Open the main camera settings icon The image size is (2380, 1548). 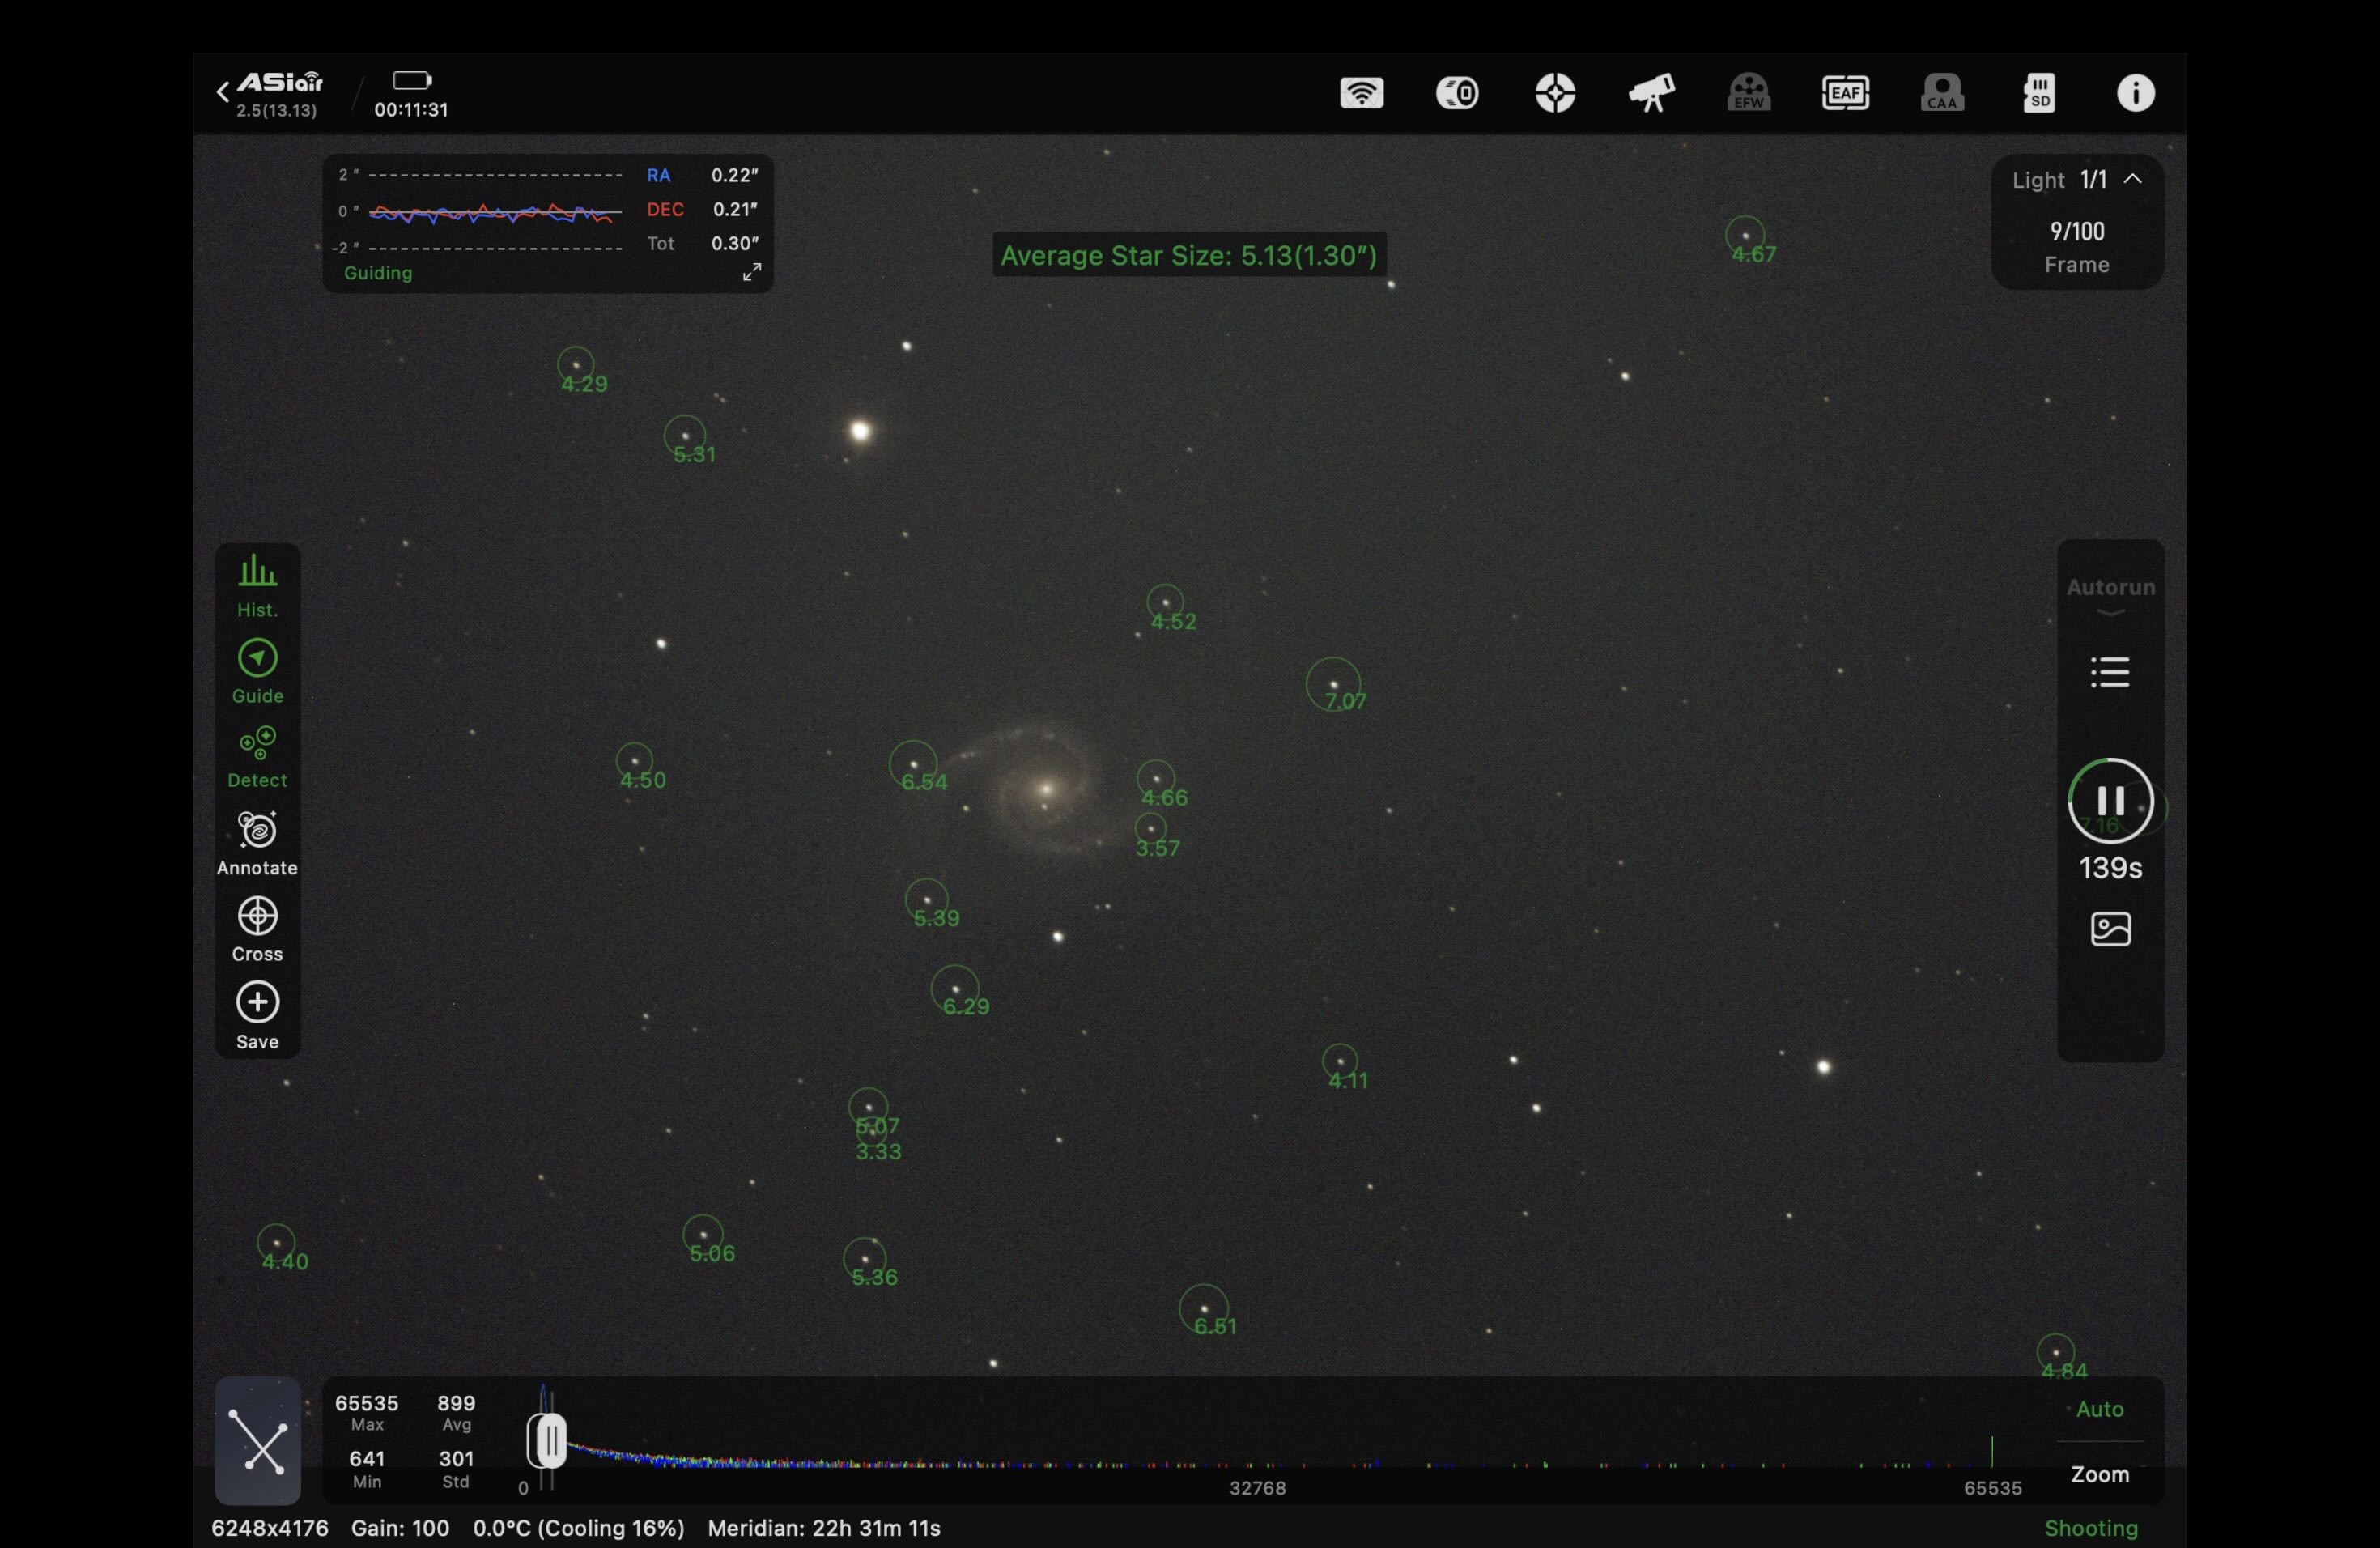click(x=1457, y=94)
